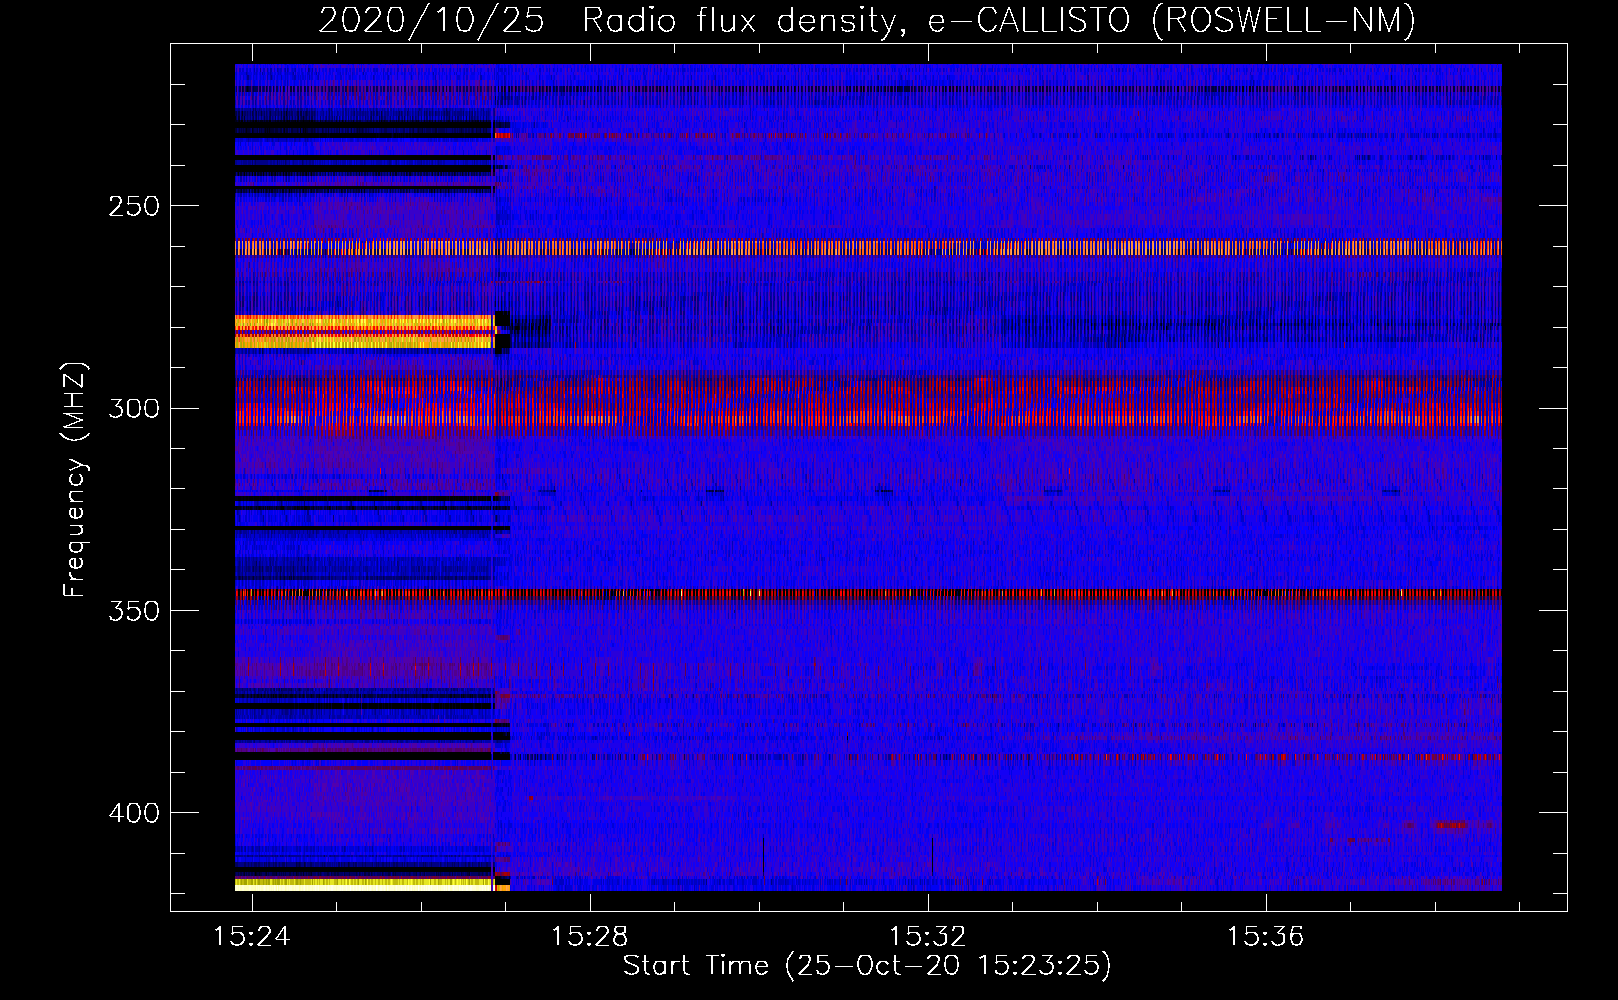Click the 'Start Time (25-Oct-20 15:23:25)' axis label

[x=867, y=966]
